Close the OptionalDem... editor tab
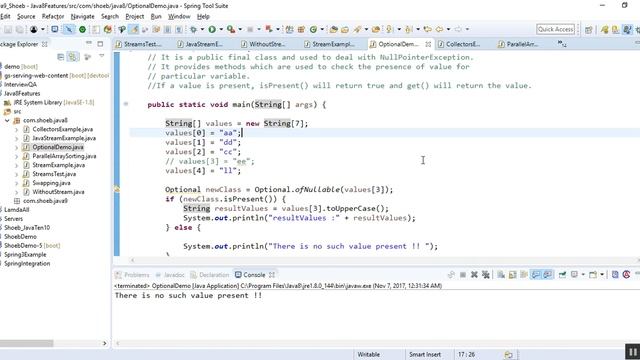The height and width of the screenshot is (360, 640). pos(428,44)
